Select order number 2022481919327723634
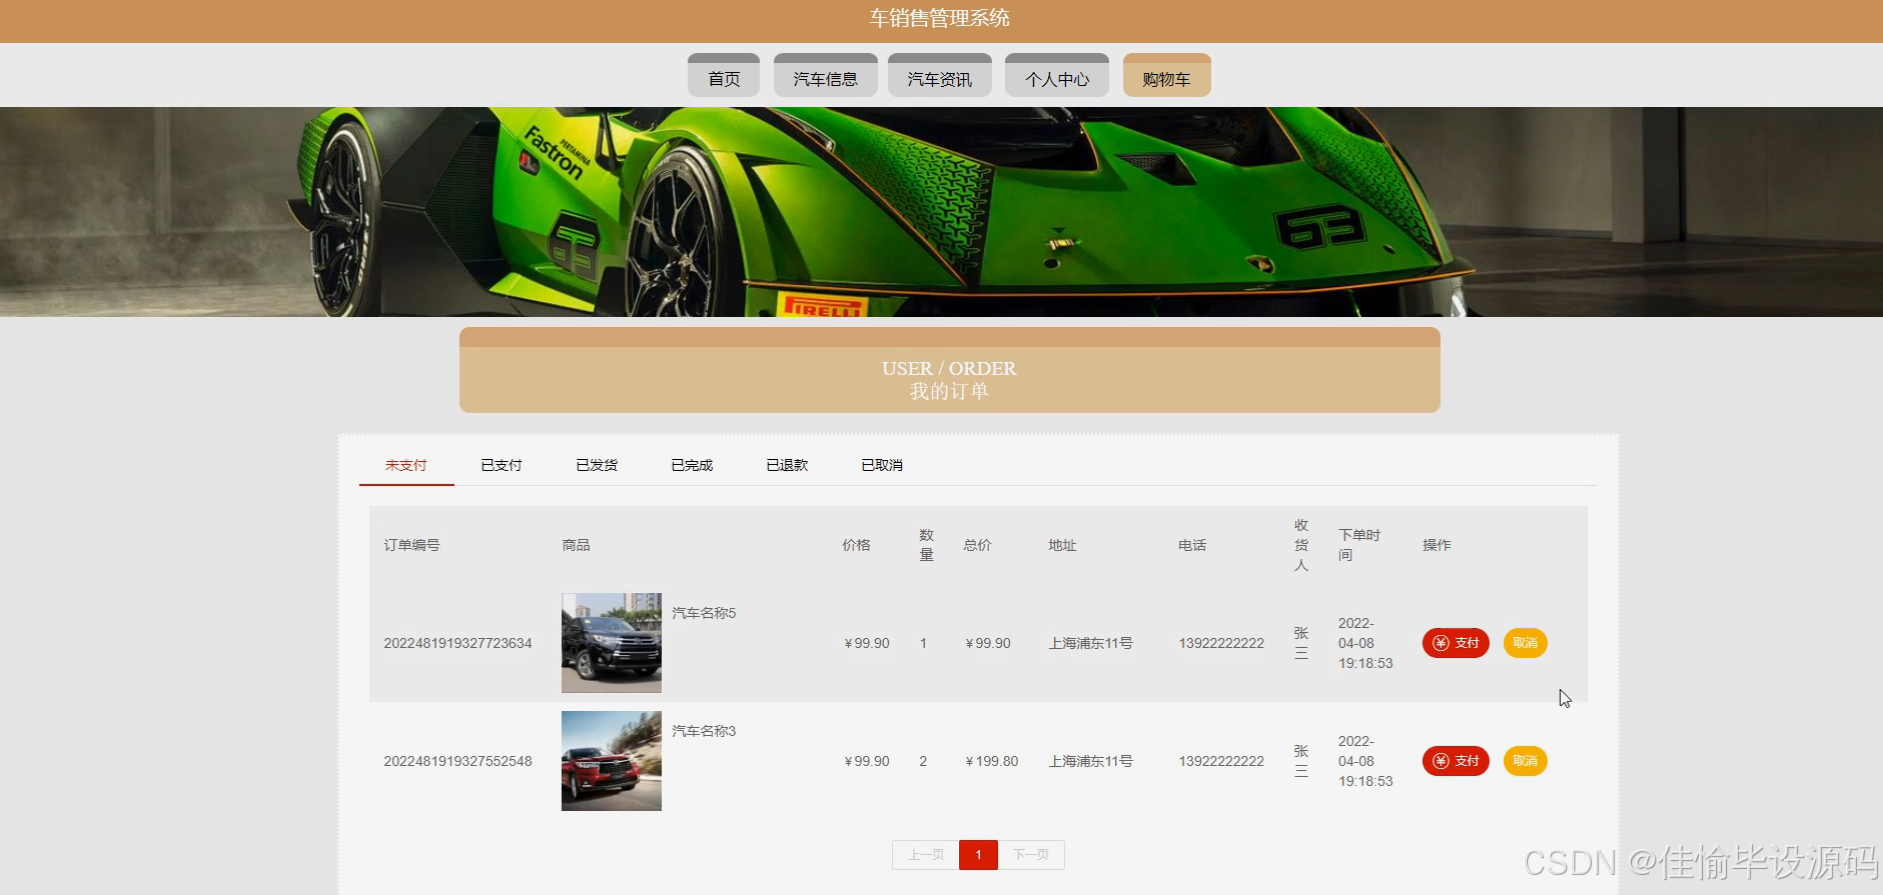 [x=458, y=643]
